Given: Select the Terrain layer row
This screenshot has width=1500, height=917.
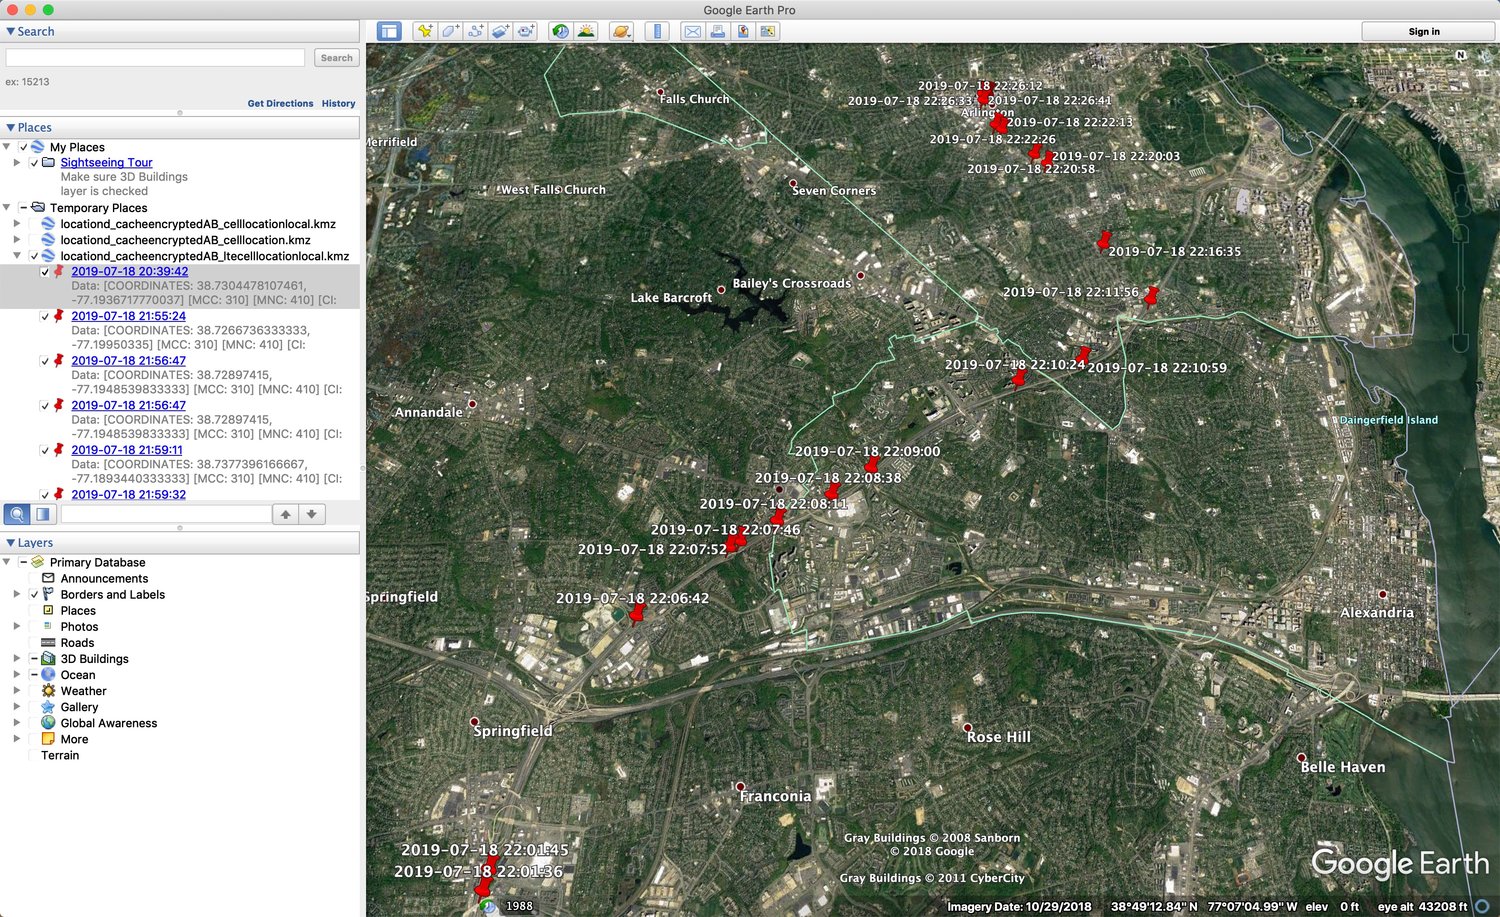Looking at the screenshot, I should (60, 755).
